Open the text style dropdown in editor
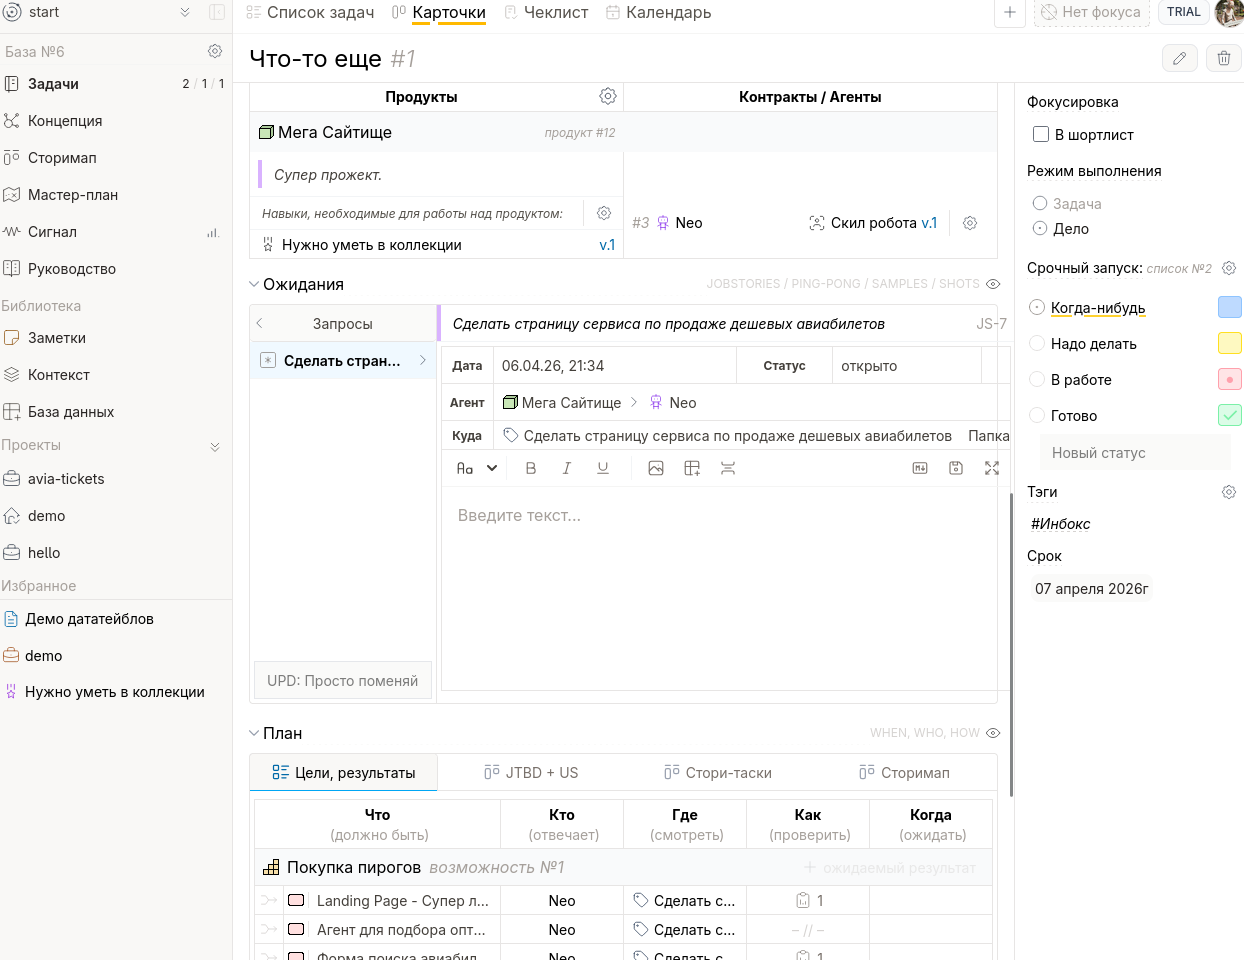 pyautogui.click(x=477, y=468)
